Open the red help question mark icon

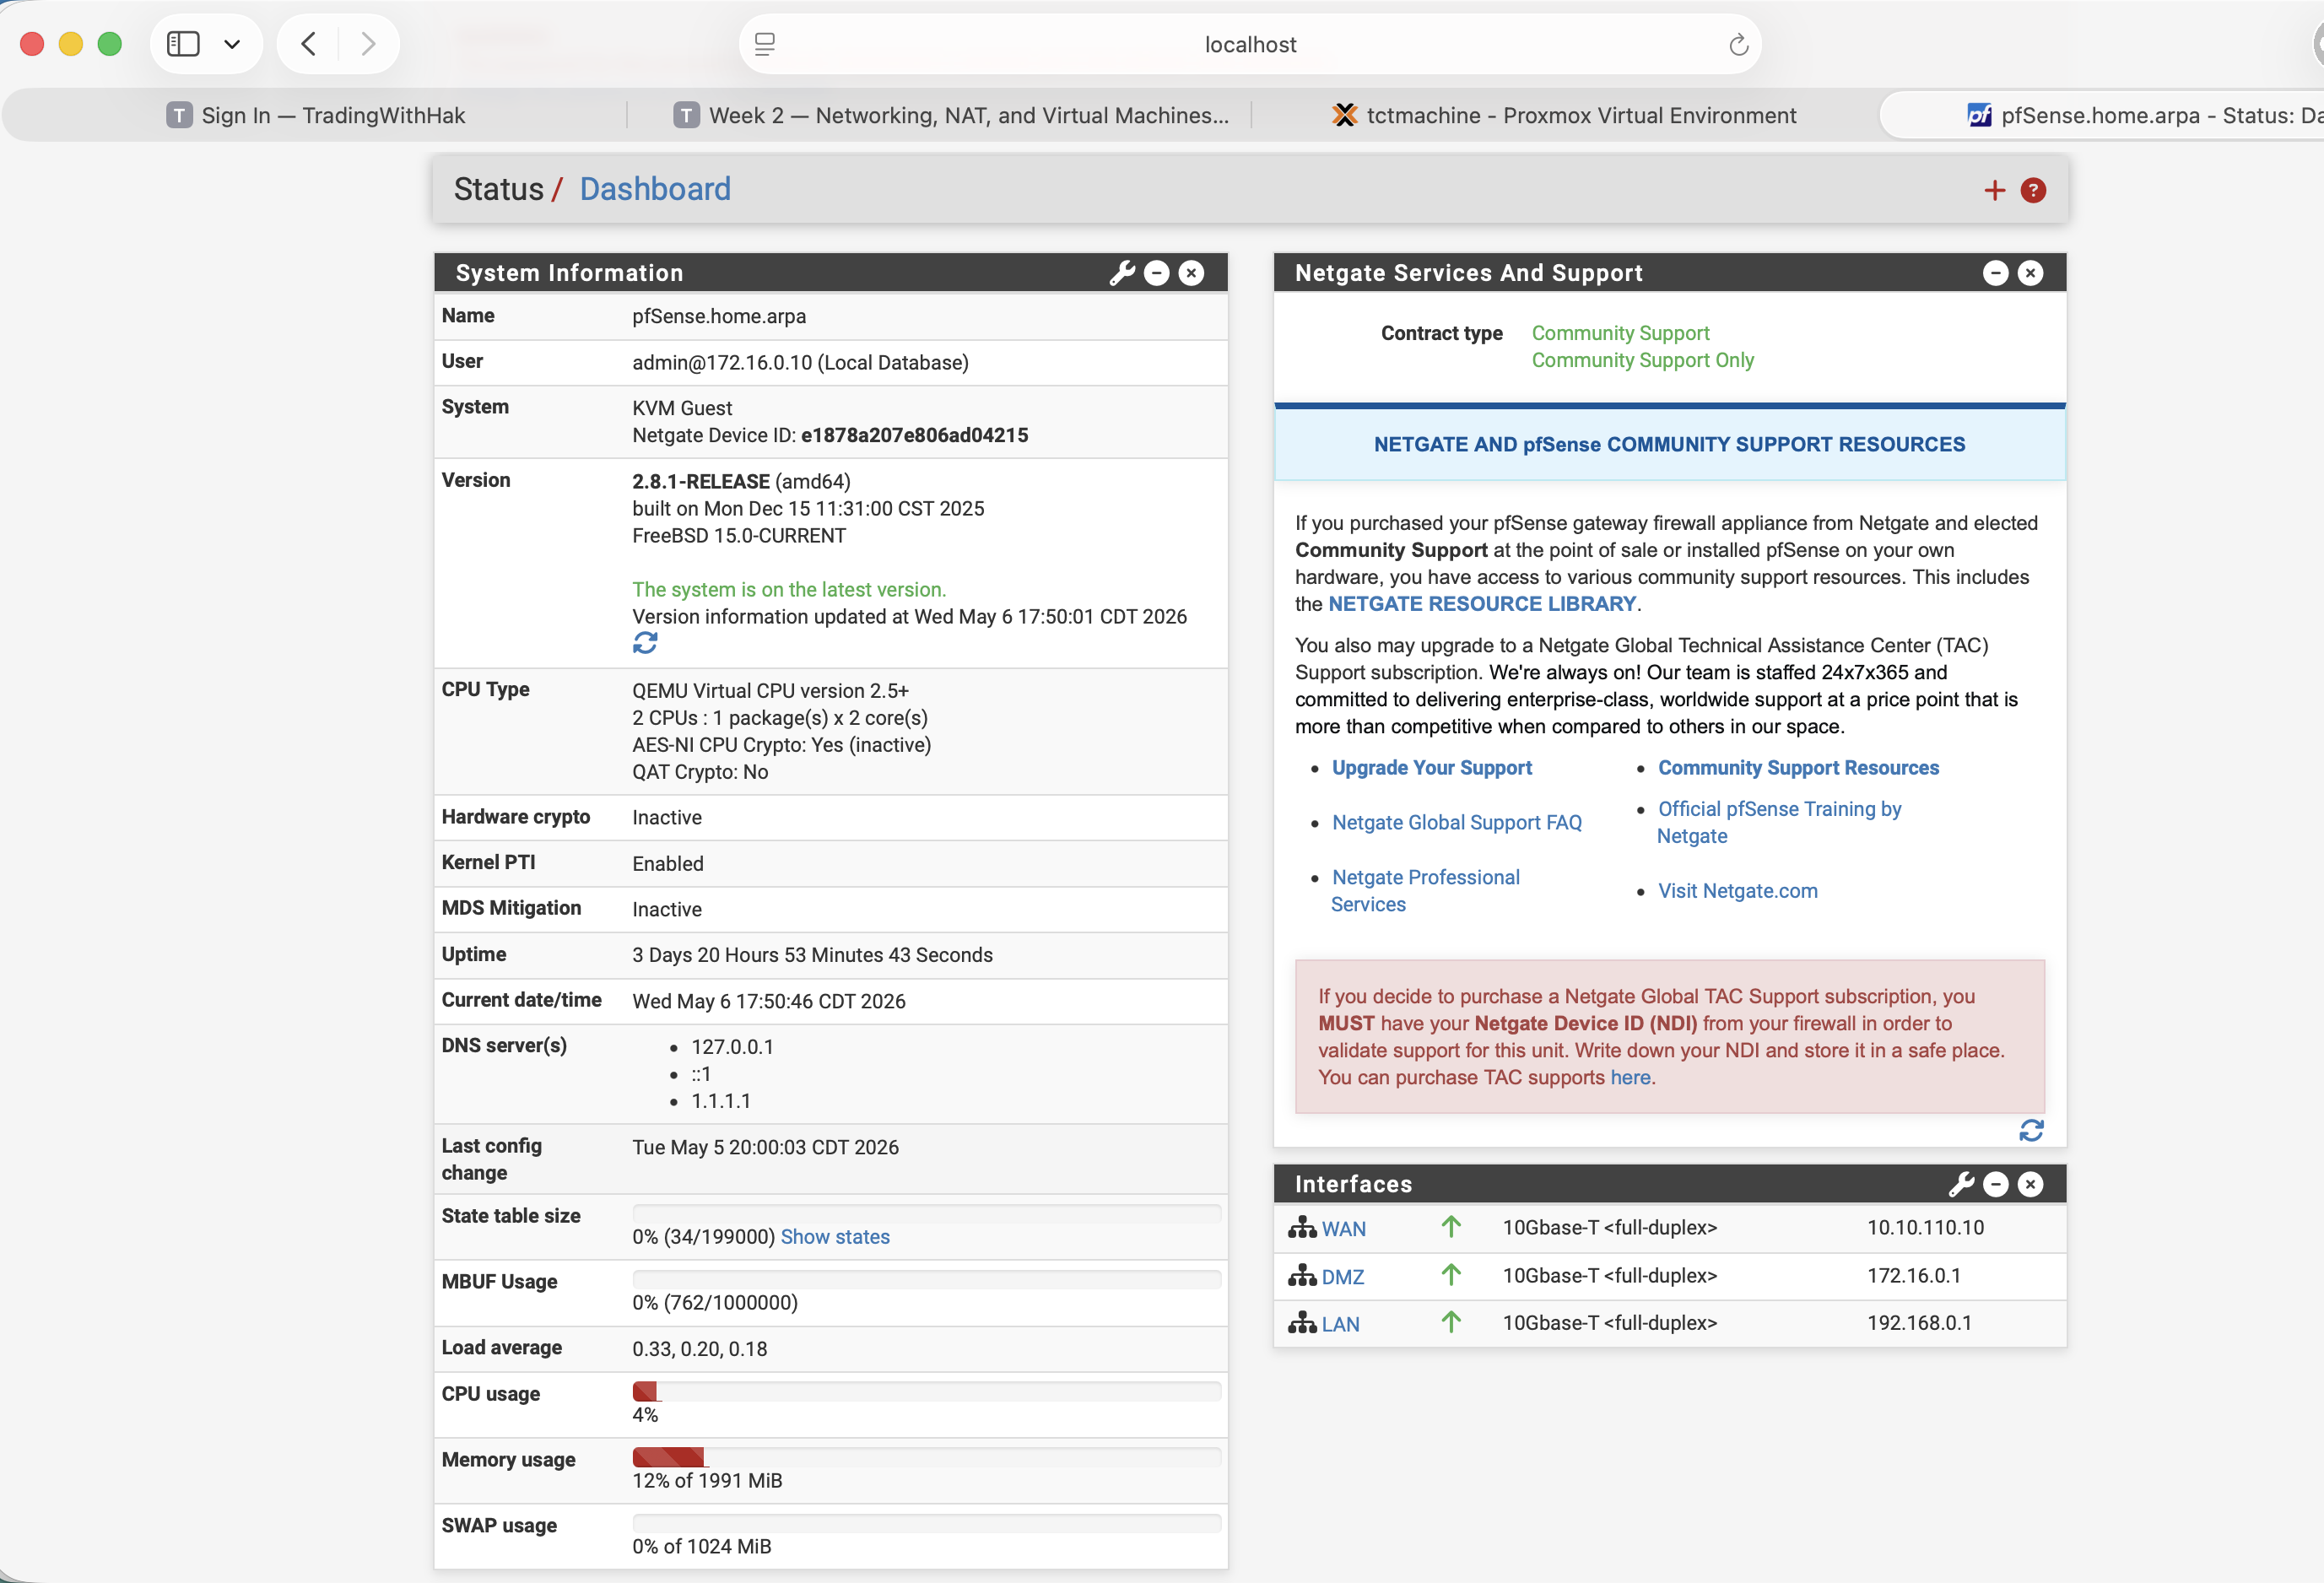click(x=2033, y=190)
